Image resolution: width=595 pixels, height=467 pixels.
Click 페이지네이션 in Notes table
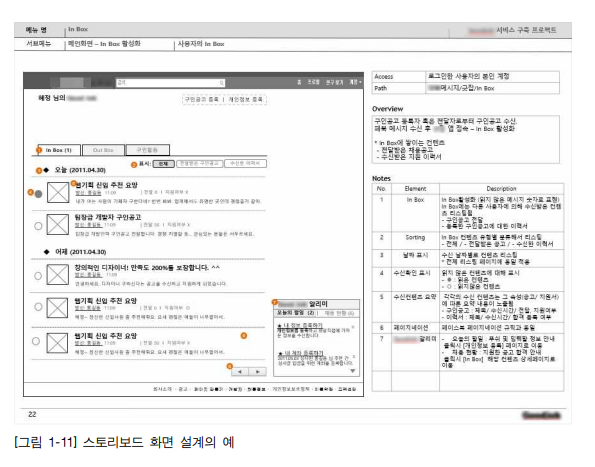pos(411,328)
